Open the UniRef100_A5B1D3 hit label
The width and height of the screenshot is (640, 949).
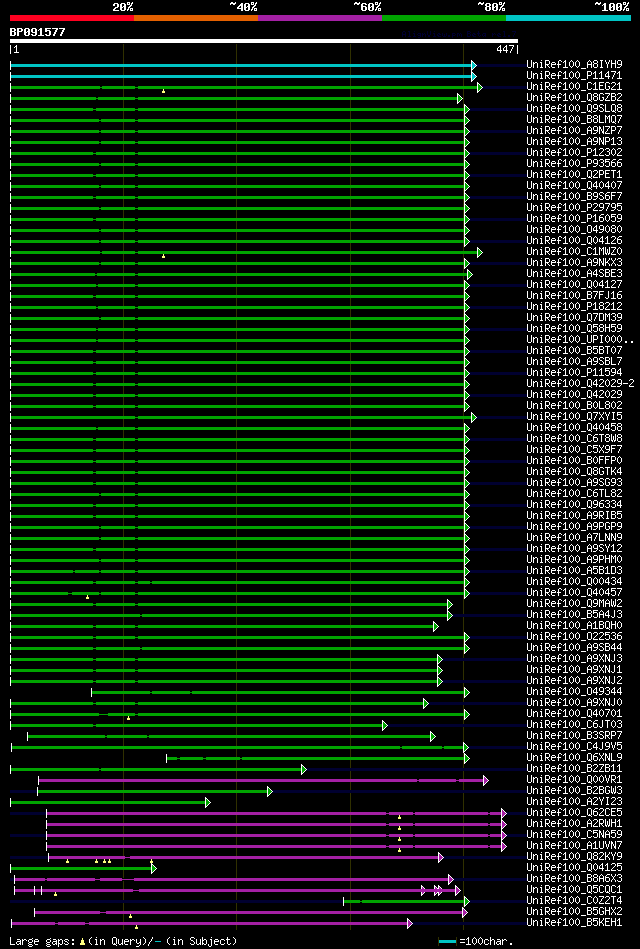pyautogui.click(x=575, y=571)
